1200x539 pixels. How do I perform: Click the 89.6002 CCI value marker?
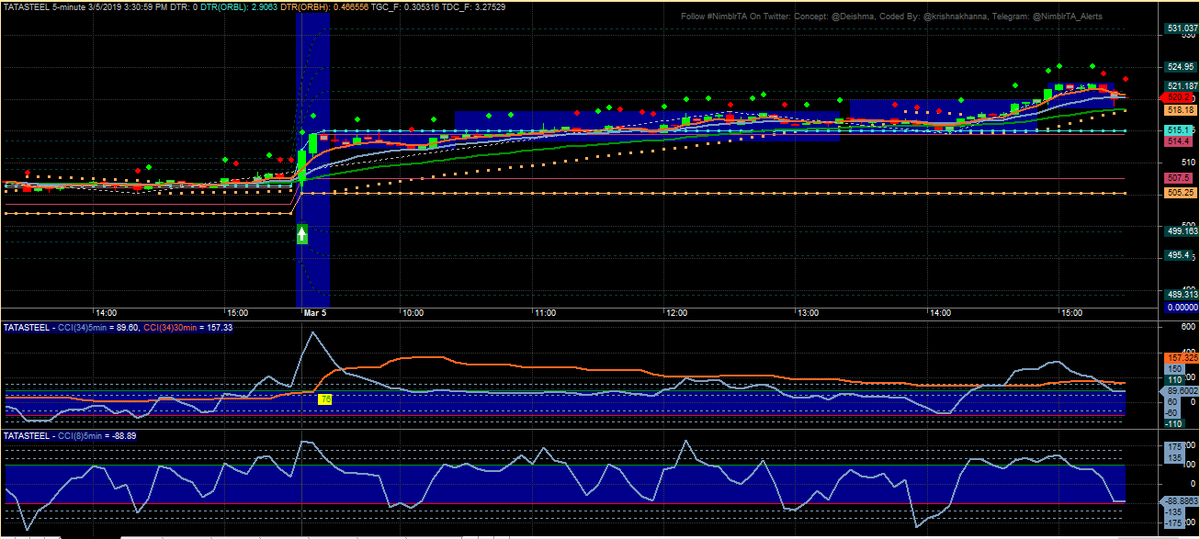(1180, 392)
